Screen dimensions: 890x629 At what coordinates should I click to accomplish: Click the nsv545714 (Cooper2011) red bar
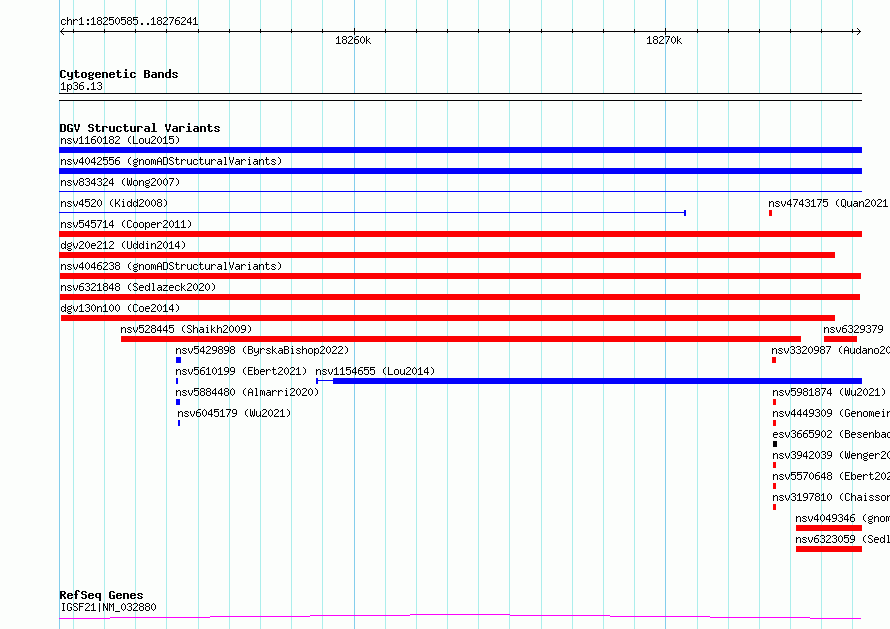click(x=460, y=234)
